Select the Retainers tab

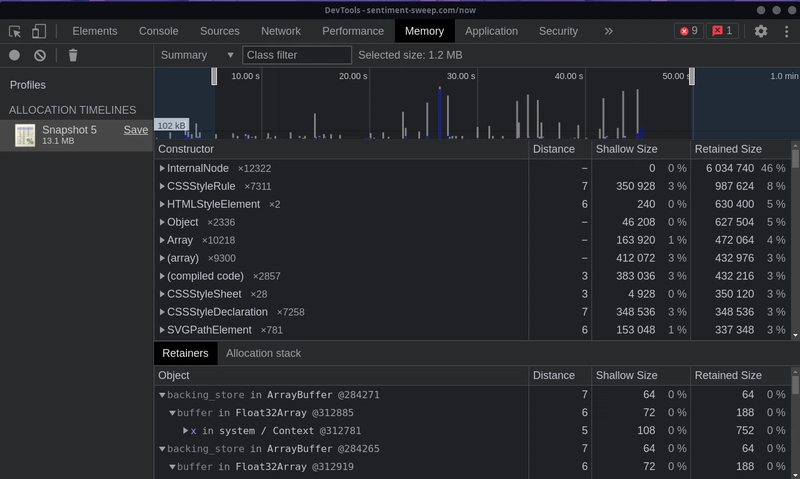tap(185, 354)
